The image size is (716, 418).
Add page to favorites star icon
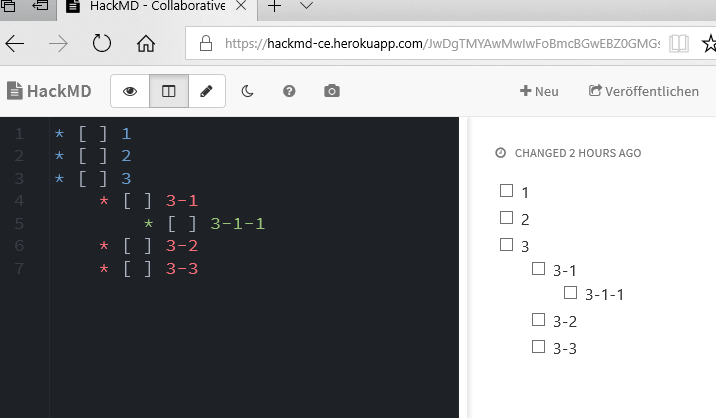(709, 43)
